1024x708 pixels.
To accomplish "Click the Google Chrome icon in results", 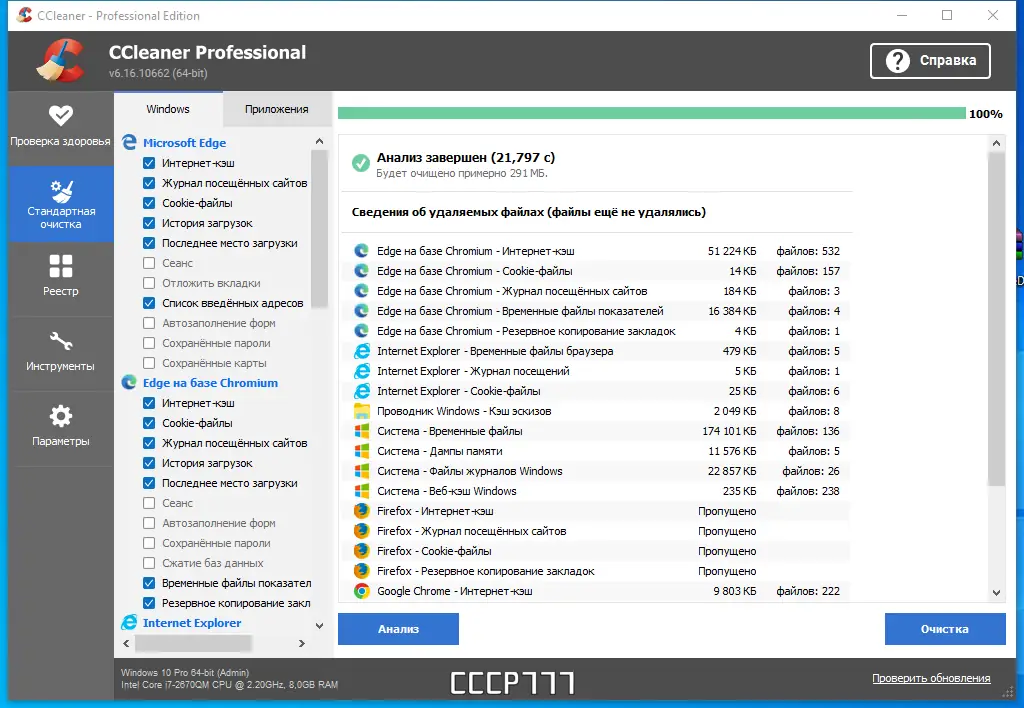I will tap(360, 591).
